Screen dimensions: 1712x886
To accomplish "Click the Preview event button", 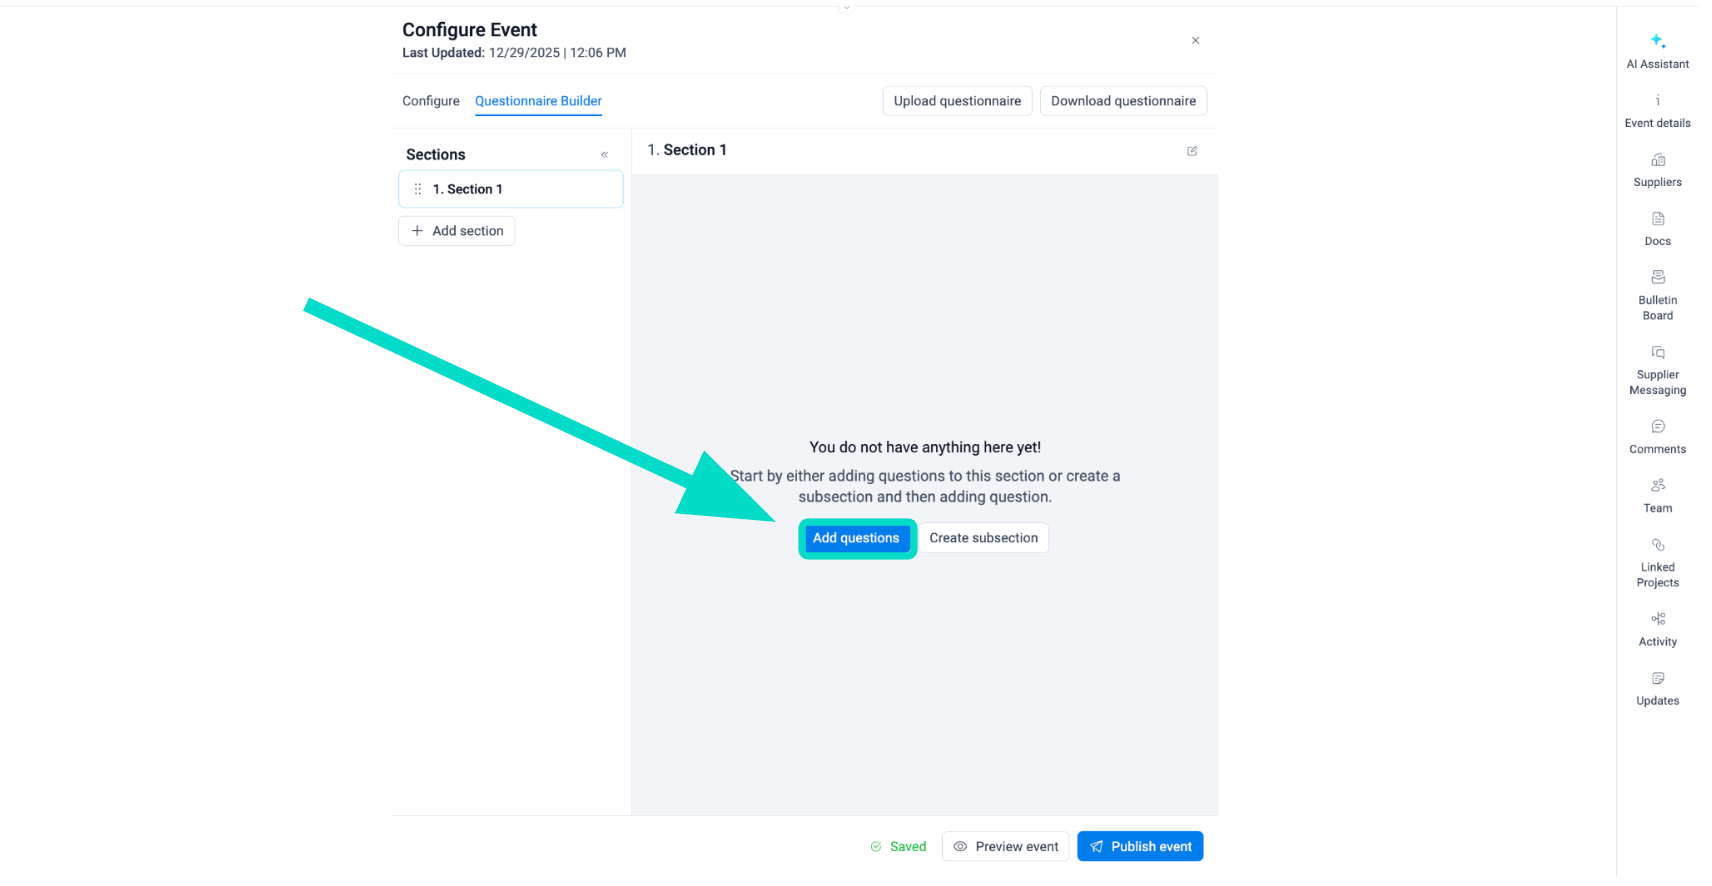I will (1005, 846).
